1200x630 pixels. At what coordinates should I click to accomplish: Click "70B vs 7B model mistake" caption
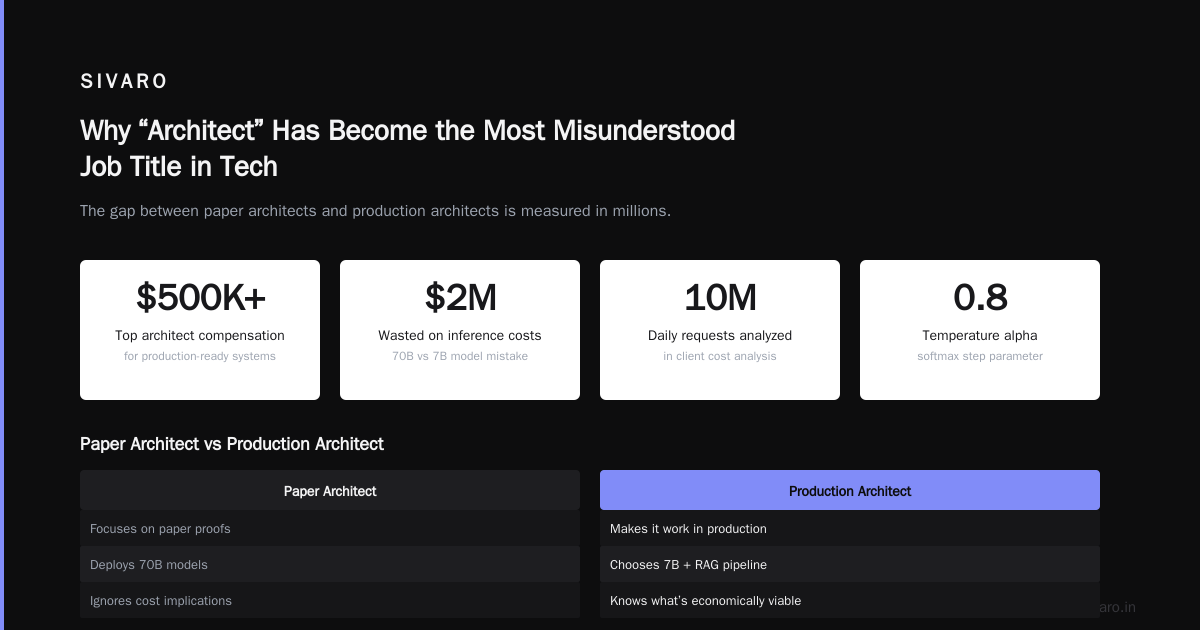[460, 356]
